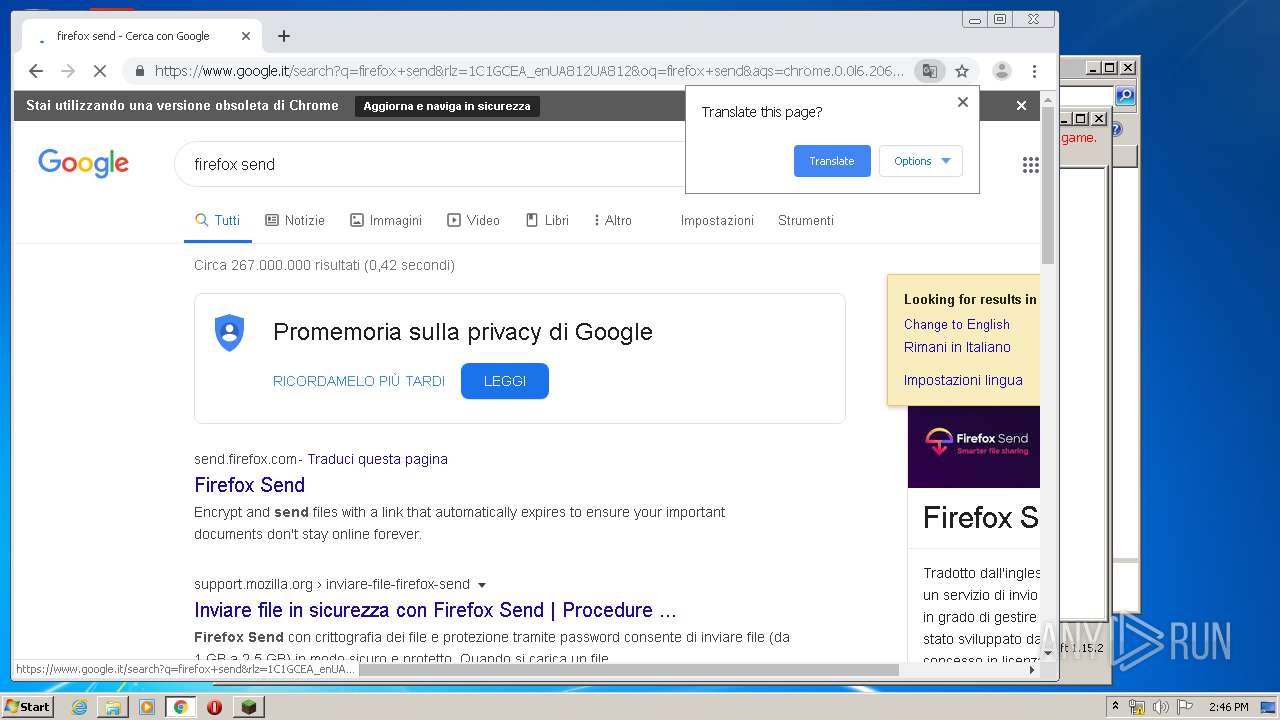Viewport: 1280px width, 720px height.
Task: Open the Windows Start button
Action: [27, 706]
